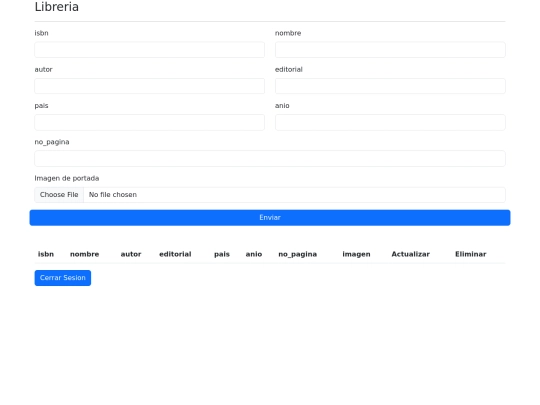540x405 pixels.
Task: Click the nombre table column header
Action: click(x=84, y=254)
